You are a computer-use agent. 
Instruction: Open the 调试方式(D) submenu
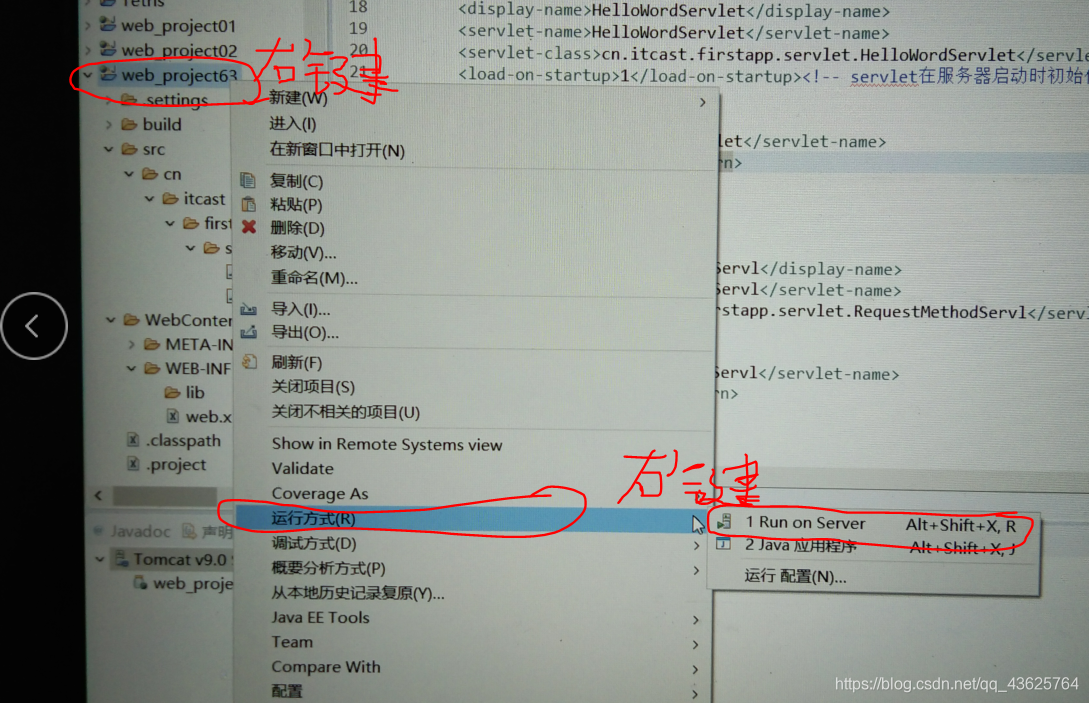point(472,543)
